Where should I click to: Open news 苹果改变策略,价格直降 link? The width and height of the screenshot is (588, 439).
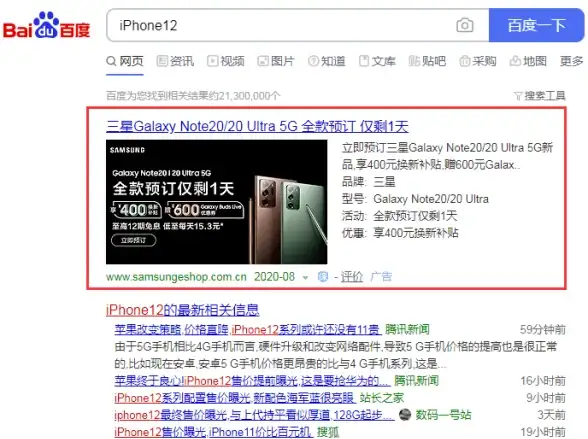point(248,330)
